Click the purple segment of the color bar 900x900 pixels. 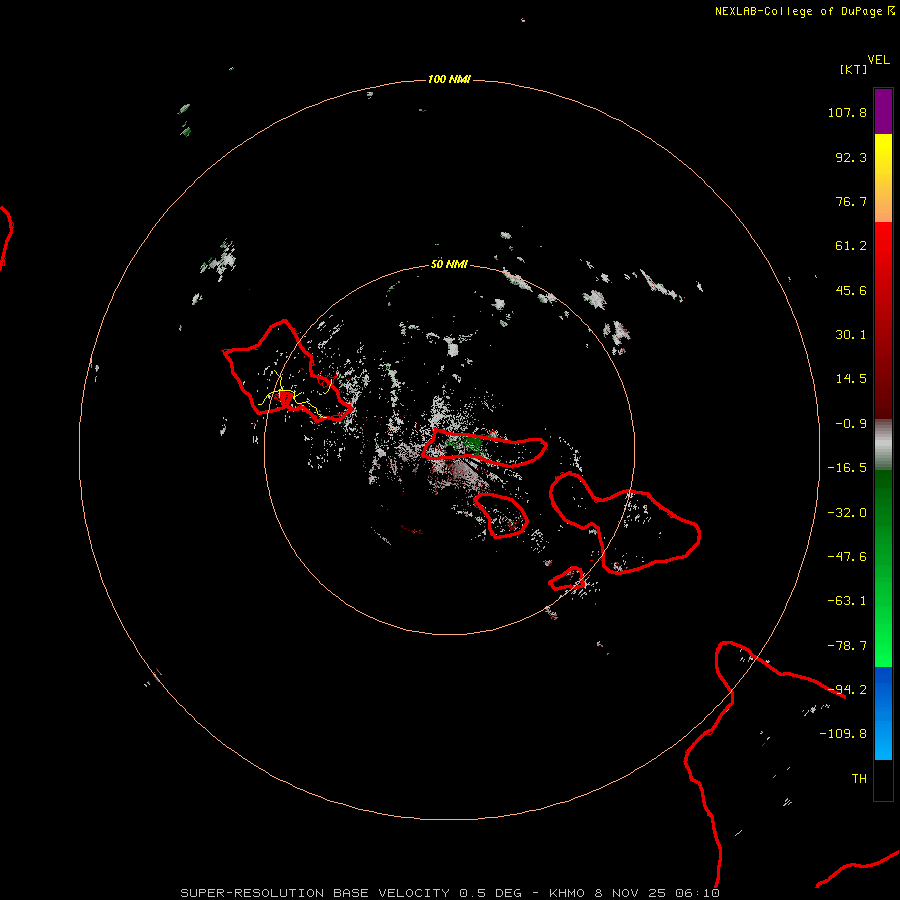(883, 111)
